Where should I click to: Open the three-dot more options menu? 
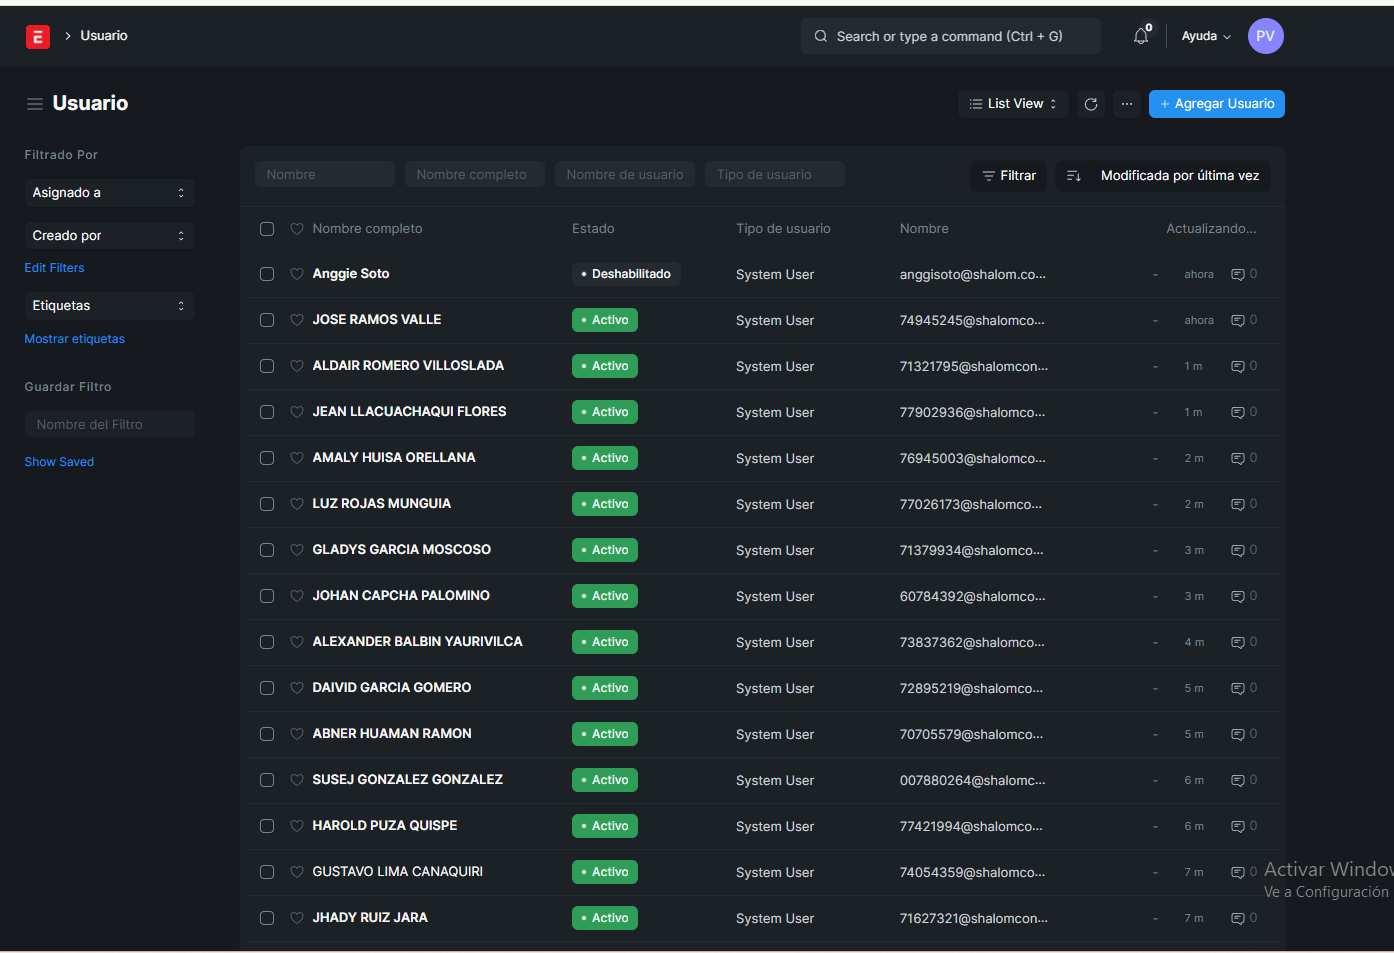[x=1127, y=104]
